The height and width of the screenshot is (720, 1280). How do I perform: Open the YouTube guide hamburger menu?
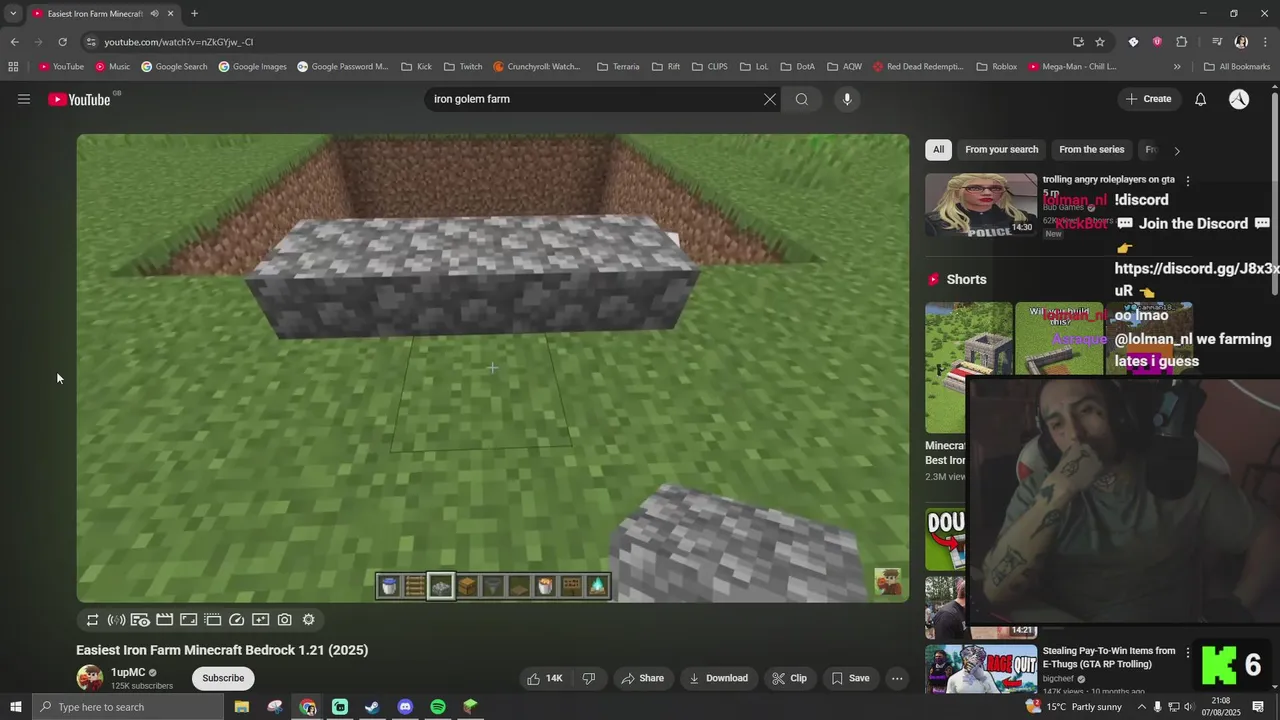24,99
